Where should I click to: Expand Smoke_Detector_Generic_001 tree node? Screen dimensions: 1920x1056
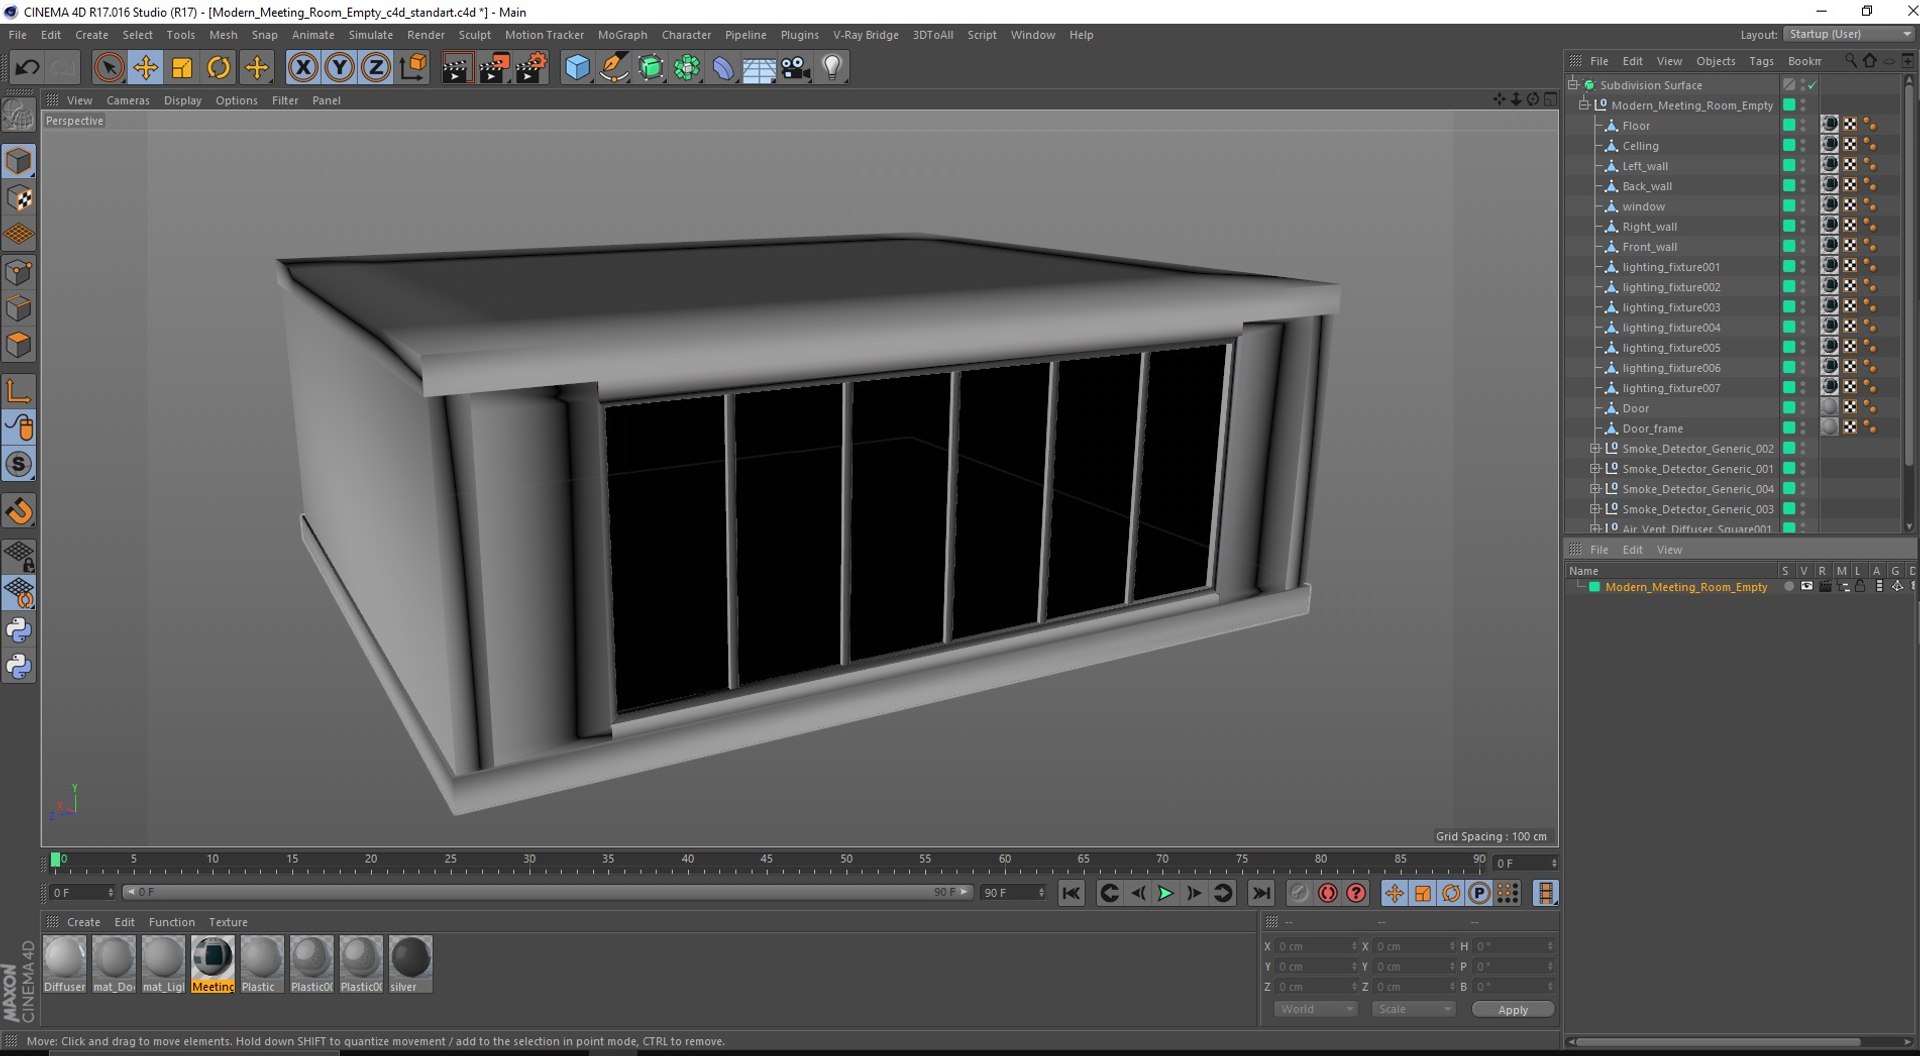pyautogui.click(x=1595, y=468)
